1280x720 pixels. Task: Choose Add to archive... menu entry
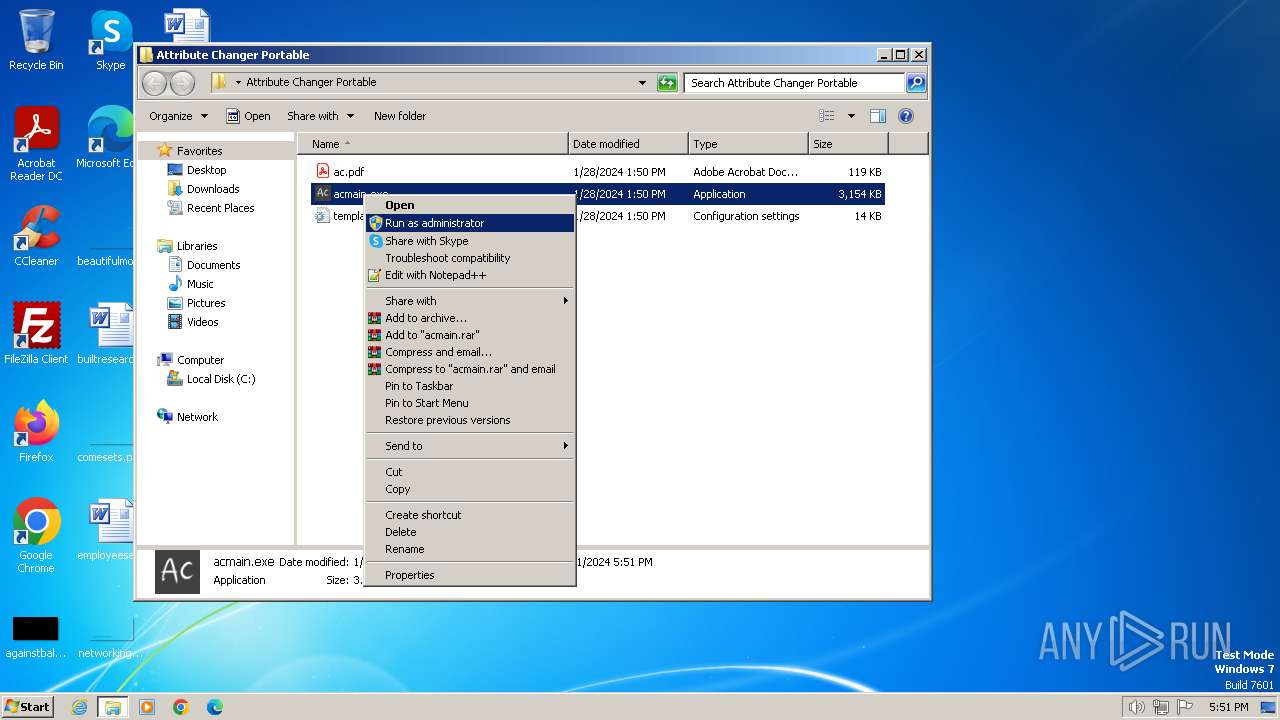click(470, 318)
